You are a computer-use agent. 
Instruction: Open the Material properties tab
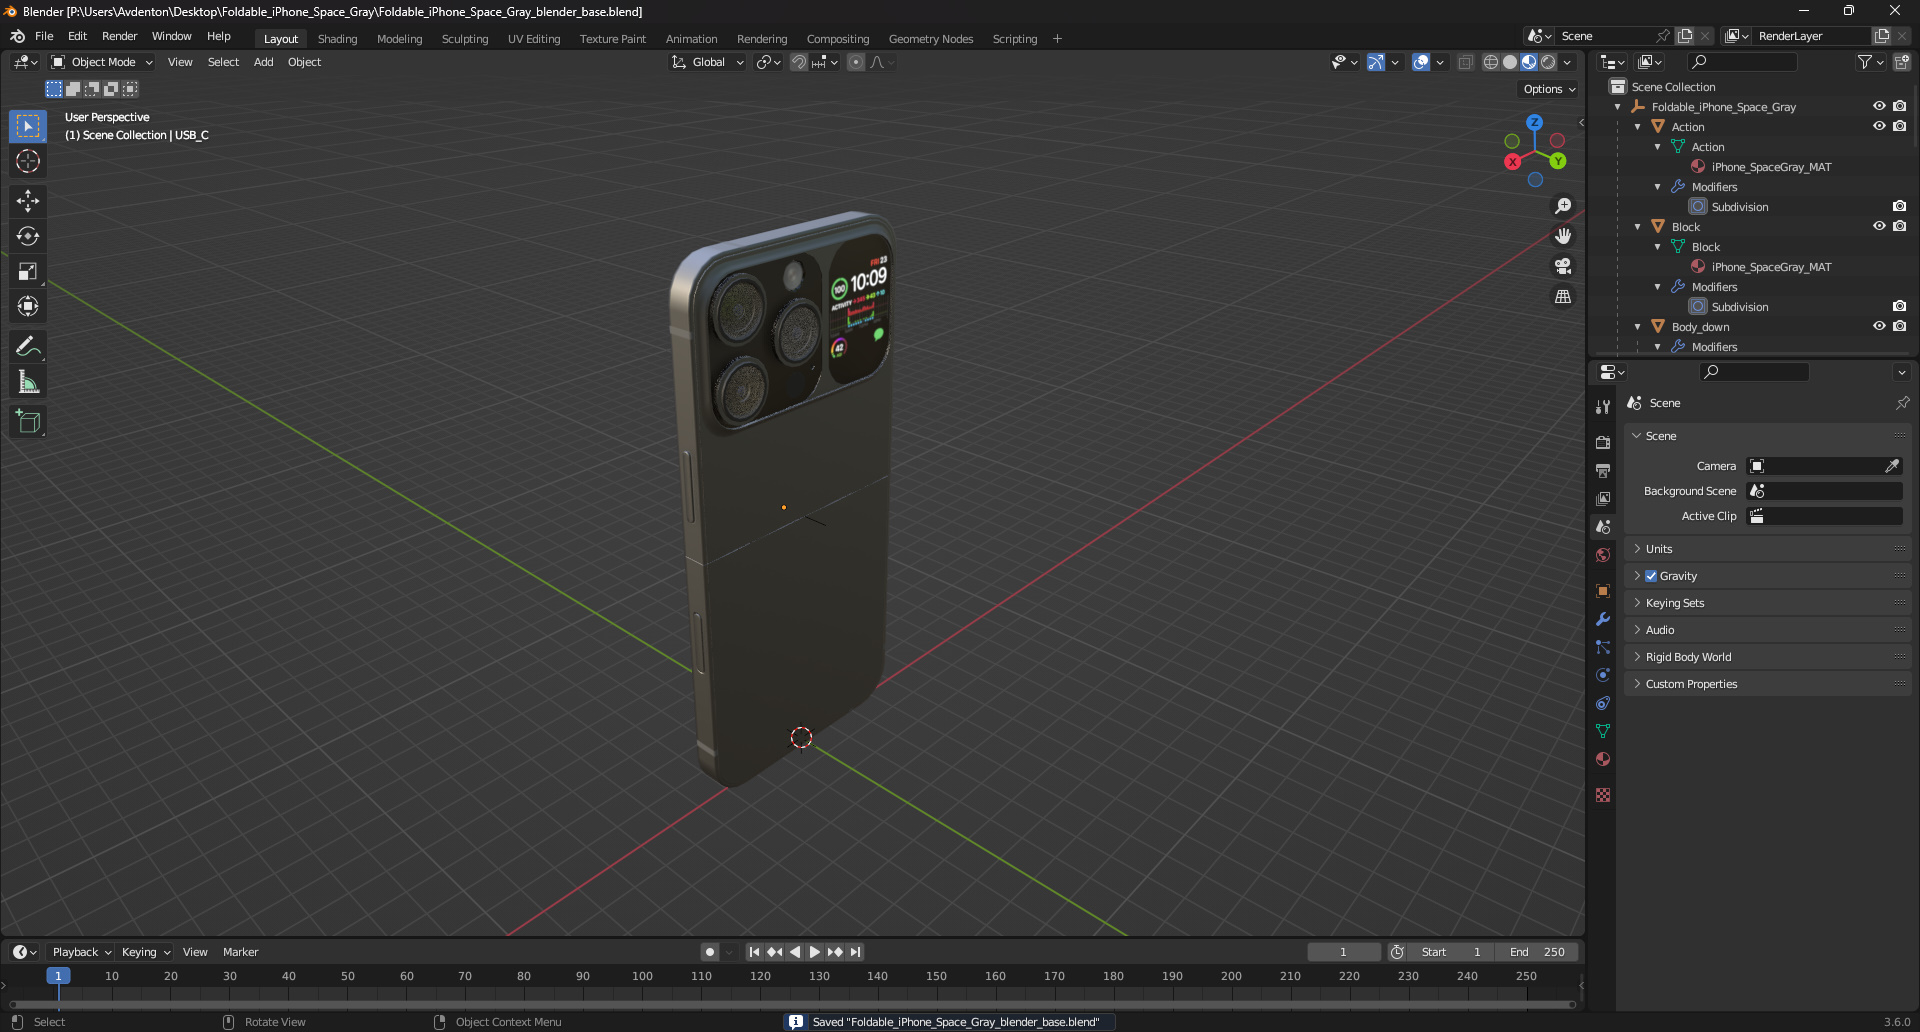tap(1603, 759)
